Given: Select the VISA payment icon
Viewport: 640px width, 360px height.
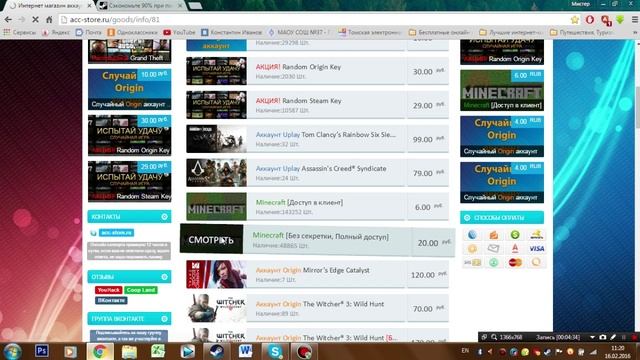Looking at the screenshot, I should [x=536, y=249].
